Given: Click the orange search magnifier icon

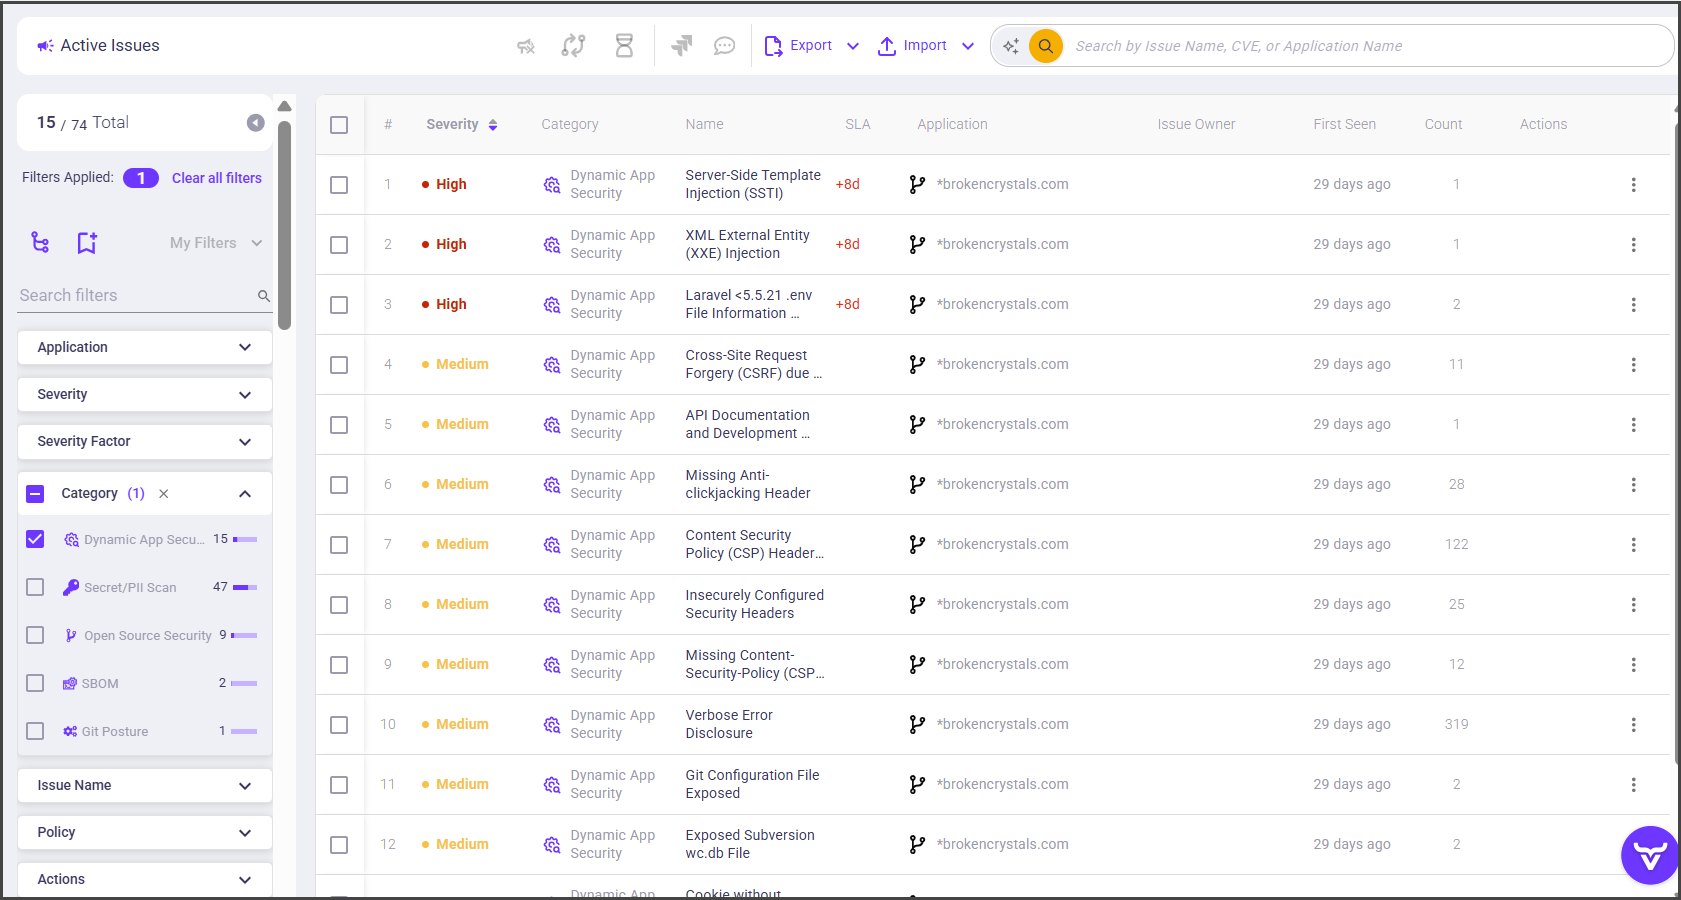Looking at the screenshot, I should pyautogui.click(x=1045, y=46).
